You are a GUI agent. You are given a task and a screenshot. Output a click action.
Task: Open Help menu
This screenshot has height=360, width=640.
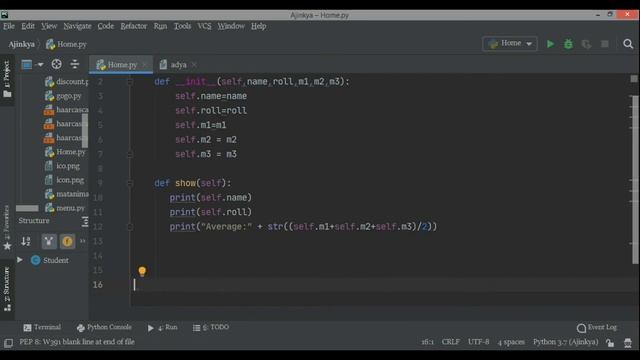click(x=258, y=26)
